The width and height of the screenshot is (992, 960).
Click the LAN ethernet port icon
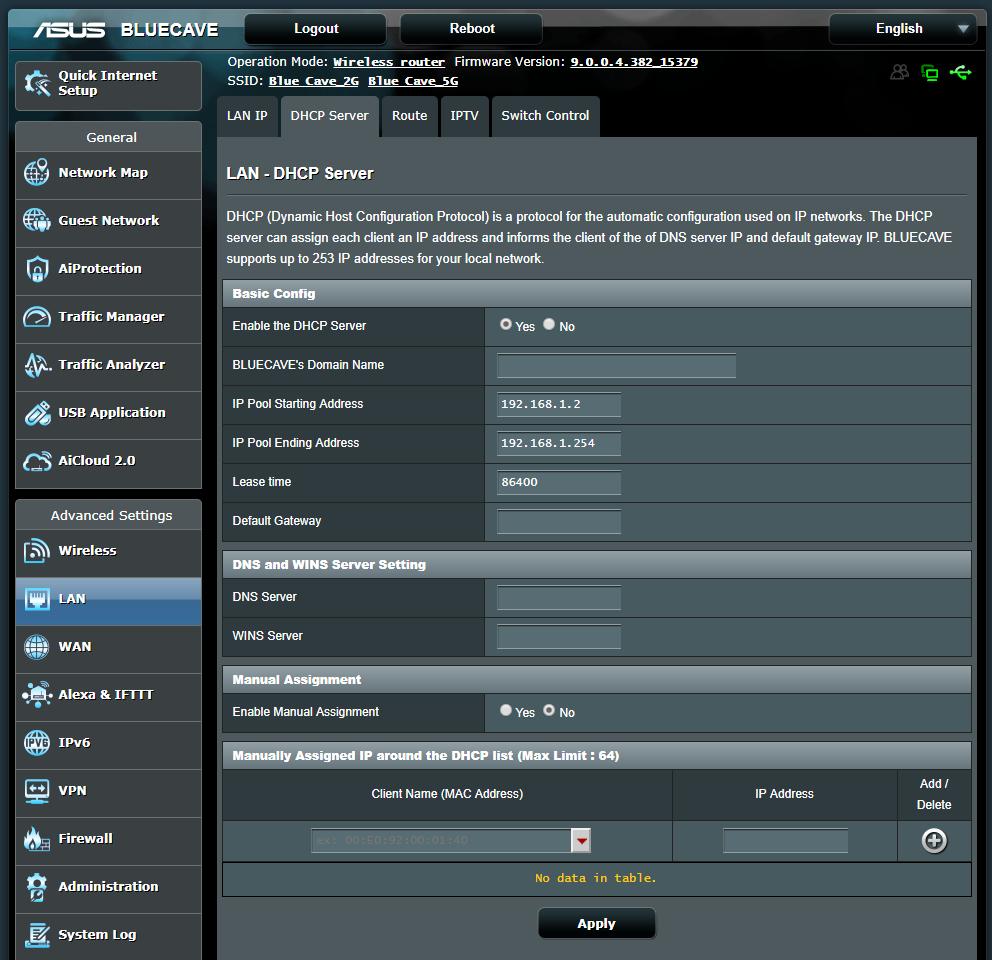(x=37, y=599)
